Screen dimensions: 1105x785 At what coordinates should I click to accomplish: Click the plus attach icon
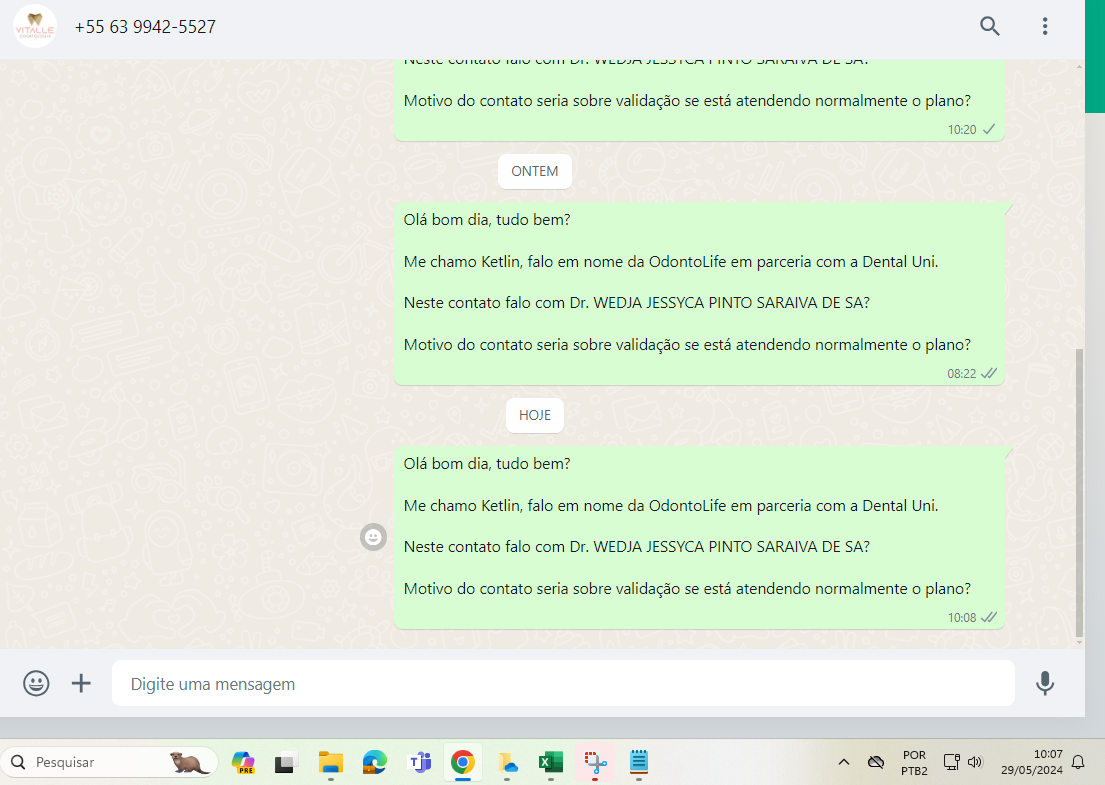(x=81, y=683)
